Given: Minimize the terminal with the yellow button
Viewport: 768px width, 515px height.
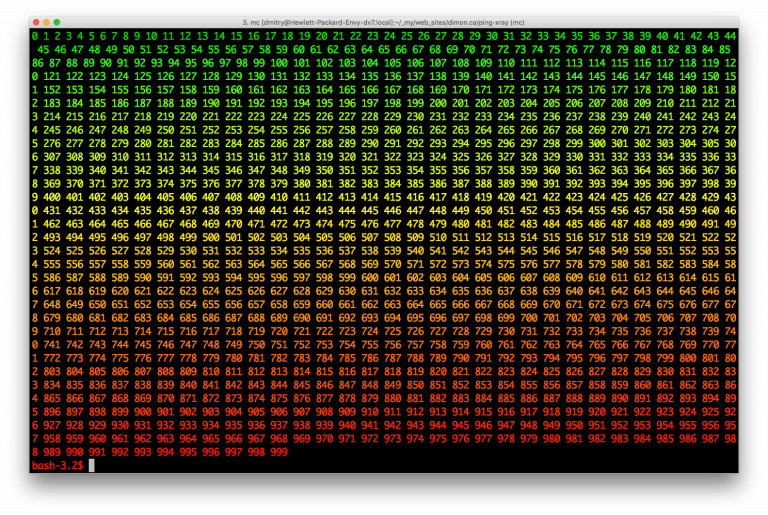Looking at the screenshot, I should pos(46,22).
